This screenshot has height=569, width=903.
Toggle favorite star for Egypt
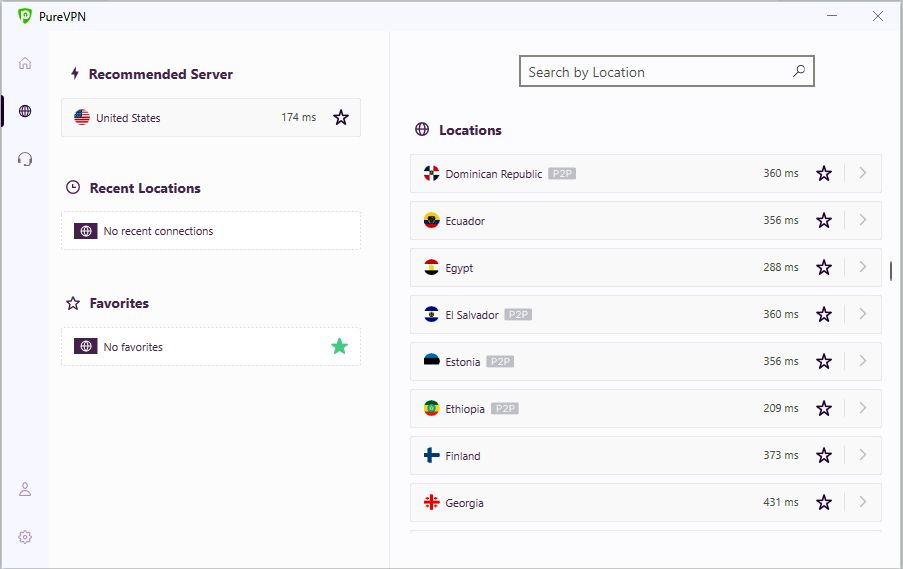click(824, 268)
